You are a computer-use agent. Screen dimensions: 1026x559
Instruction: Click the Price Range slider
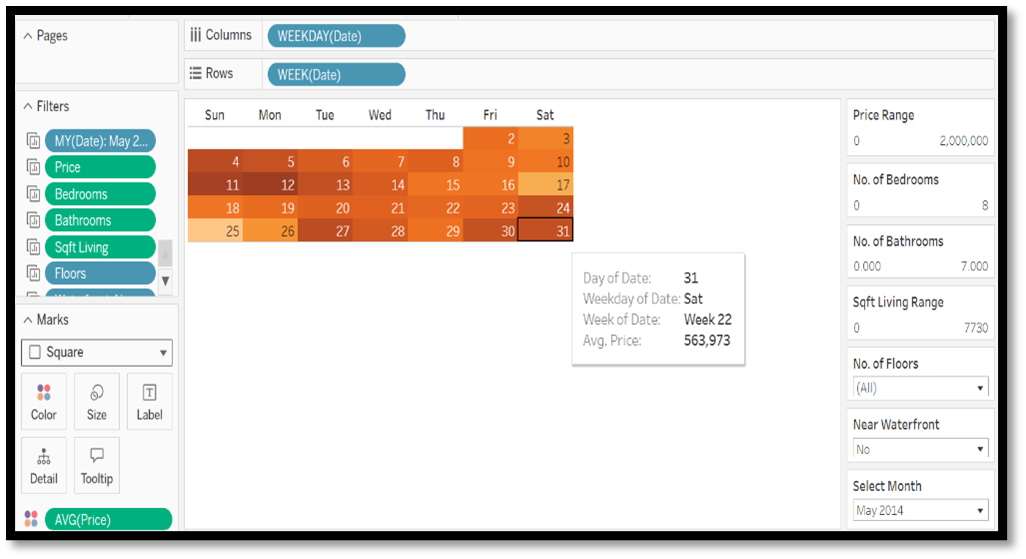tap(920, 141)
